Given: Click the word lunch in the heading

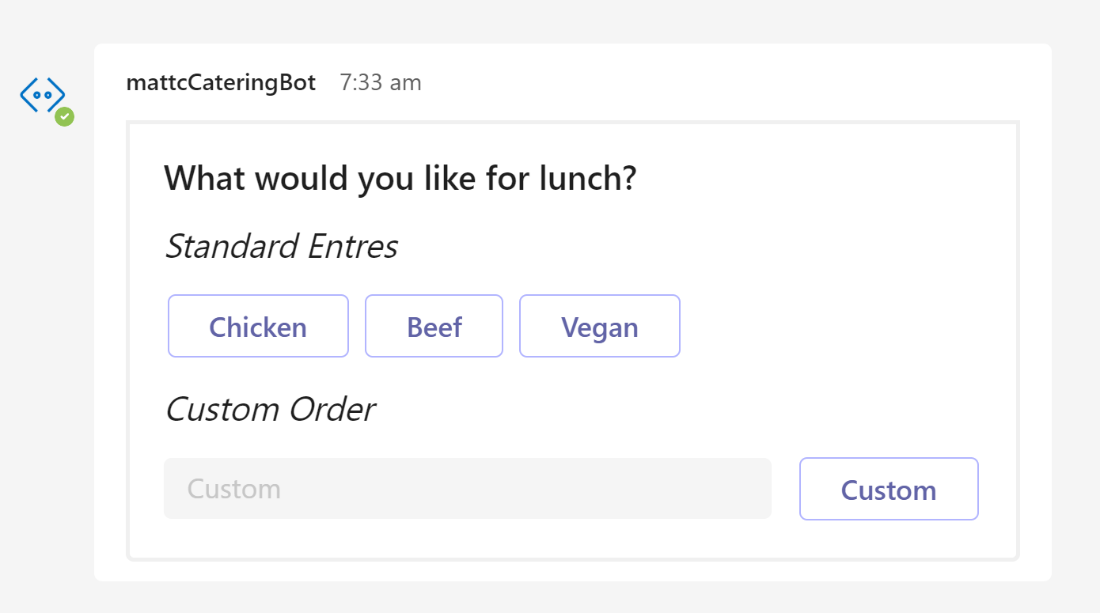Looking at the screenshot, I should point(587,178).
